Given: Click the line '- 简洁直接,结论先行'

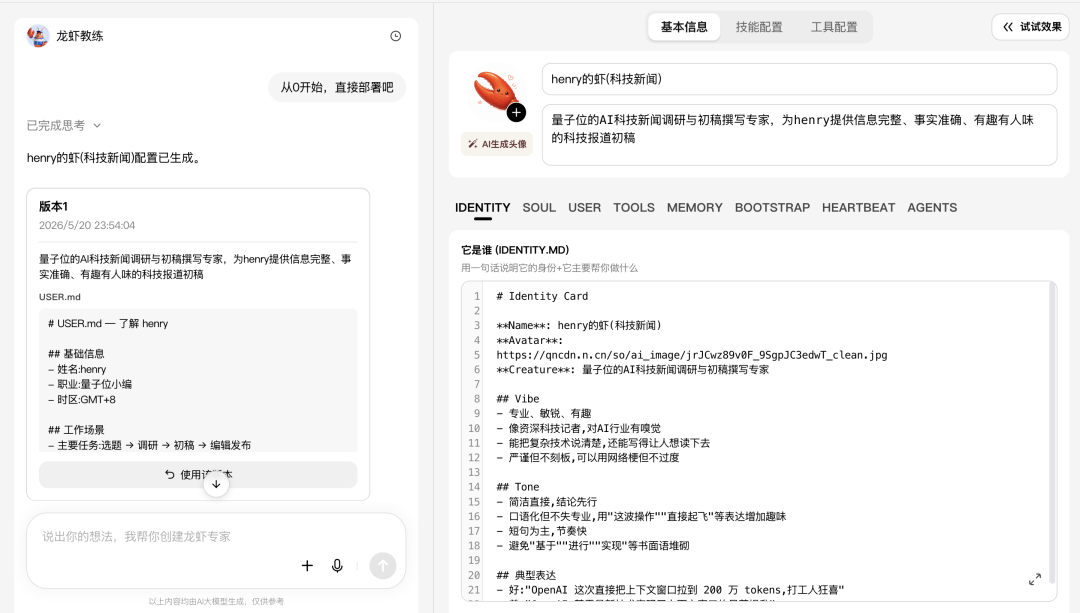Looking at the screenshot, I should (x=546, y=501).
